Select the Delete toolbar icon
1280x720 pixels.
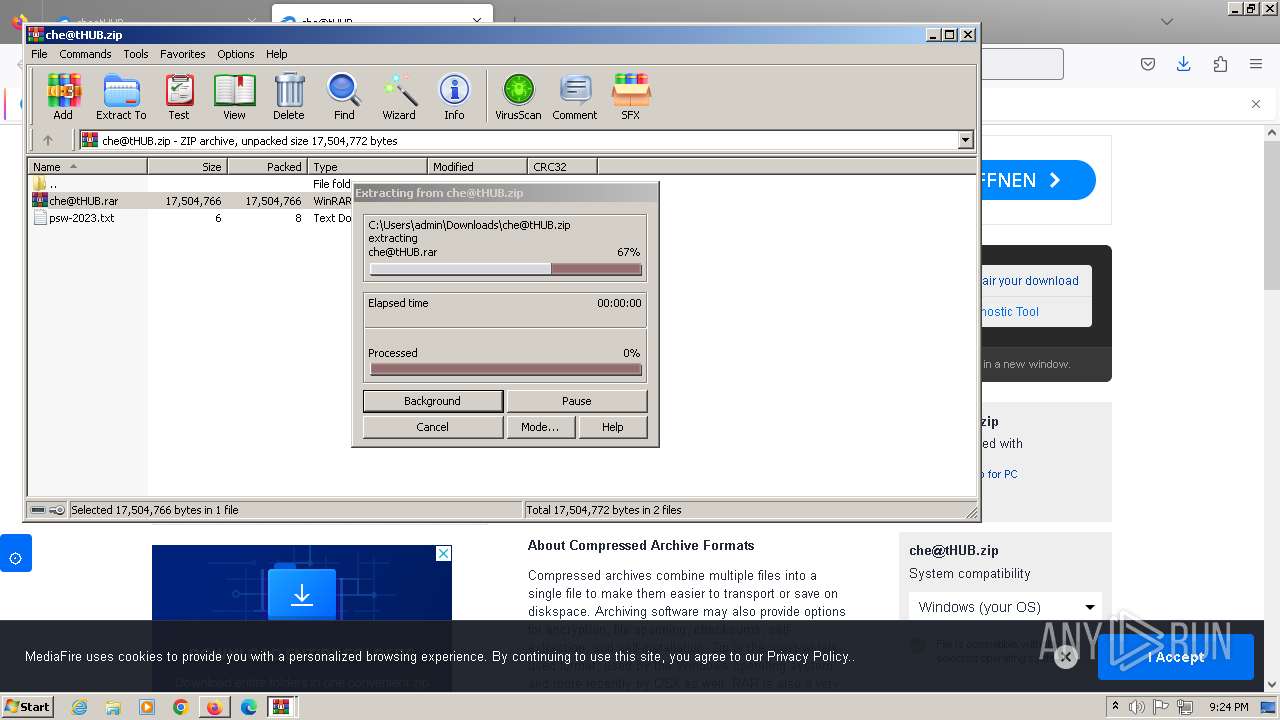pyautogui.click(x=289, y=97)
